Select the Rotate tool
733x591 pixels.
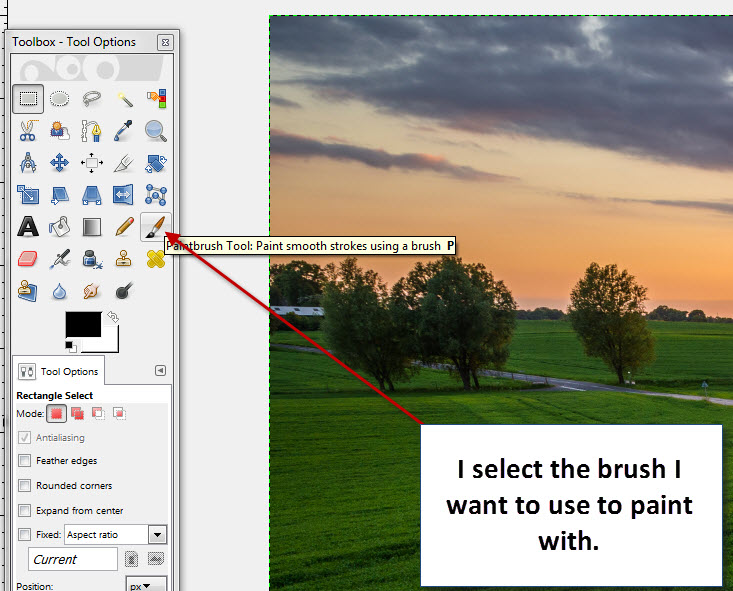tap(156, 163)
